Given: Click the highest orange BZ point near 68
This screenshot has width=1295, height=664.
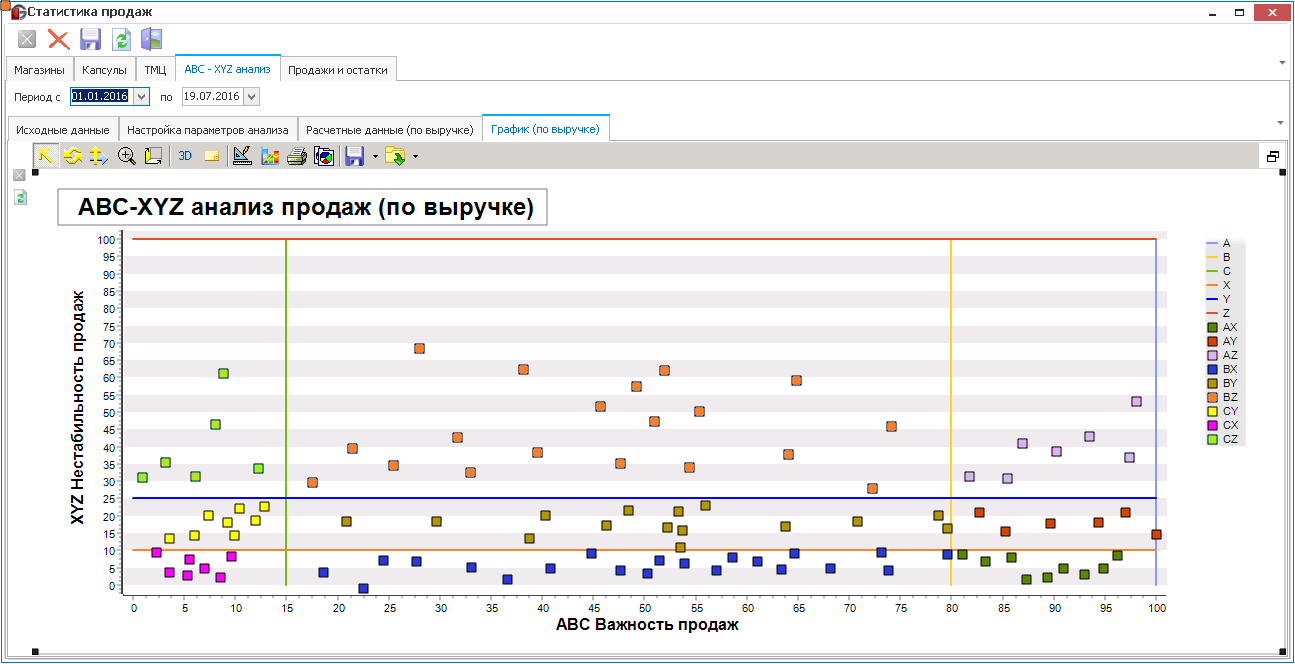Looking at the screenshot, I should pos(419,348).
